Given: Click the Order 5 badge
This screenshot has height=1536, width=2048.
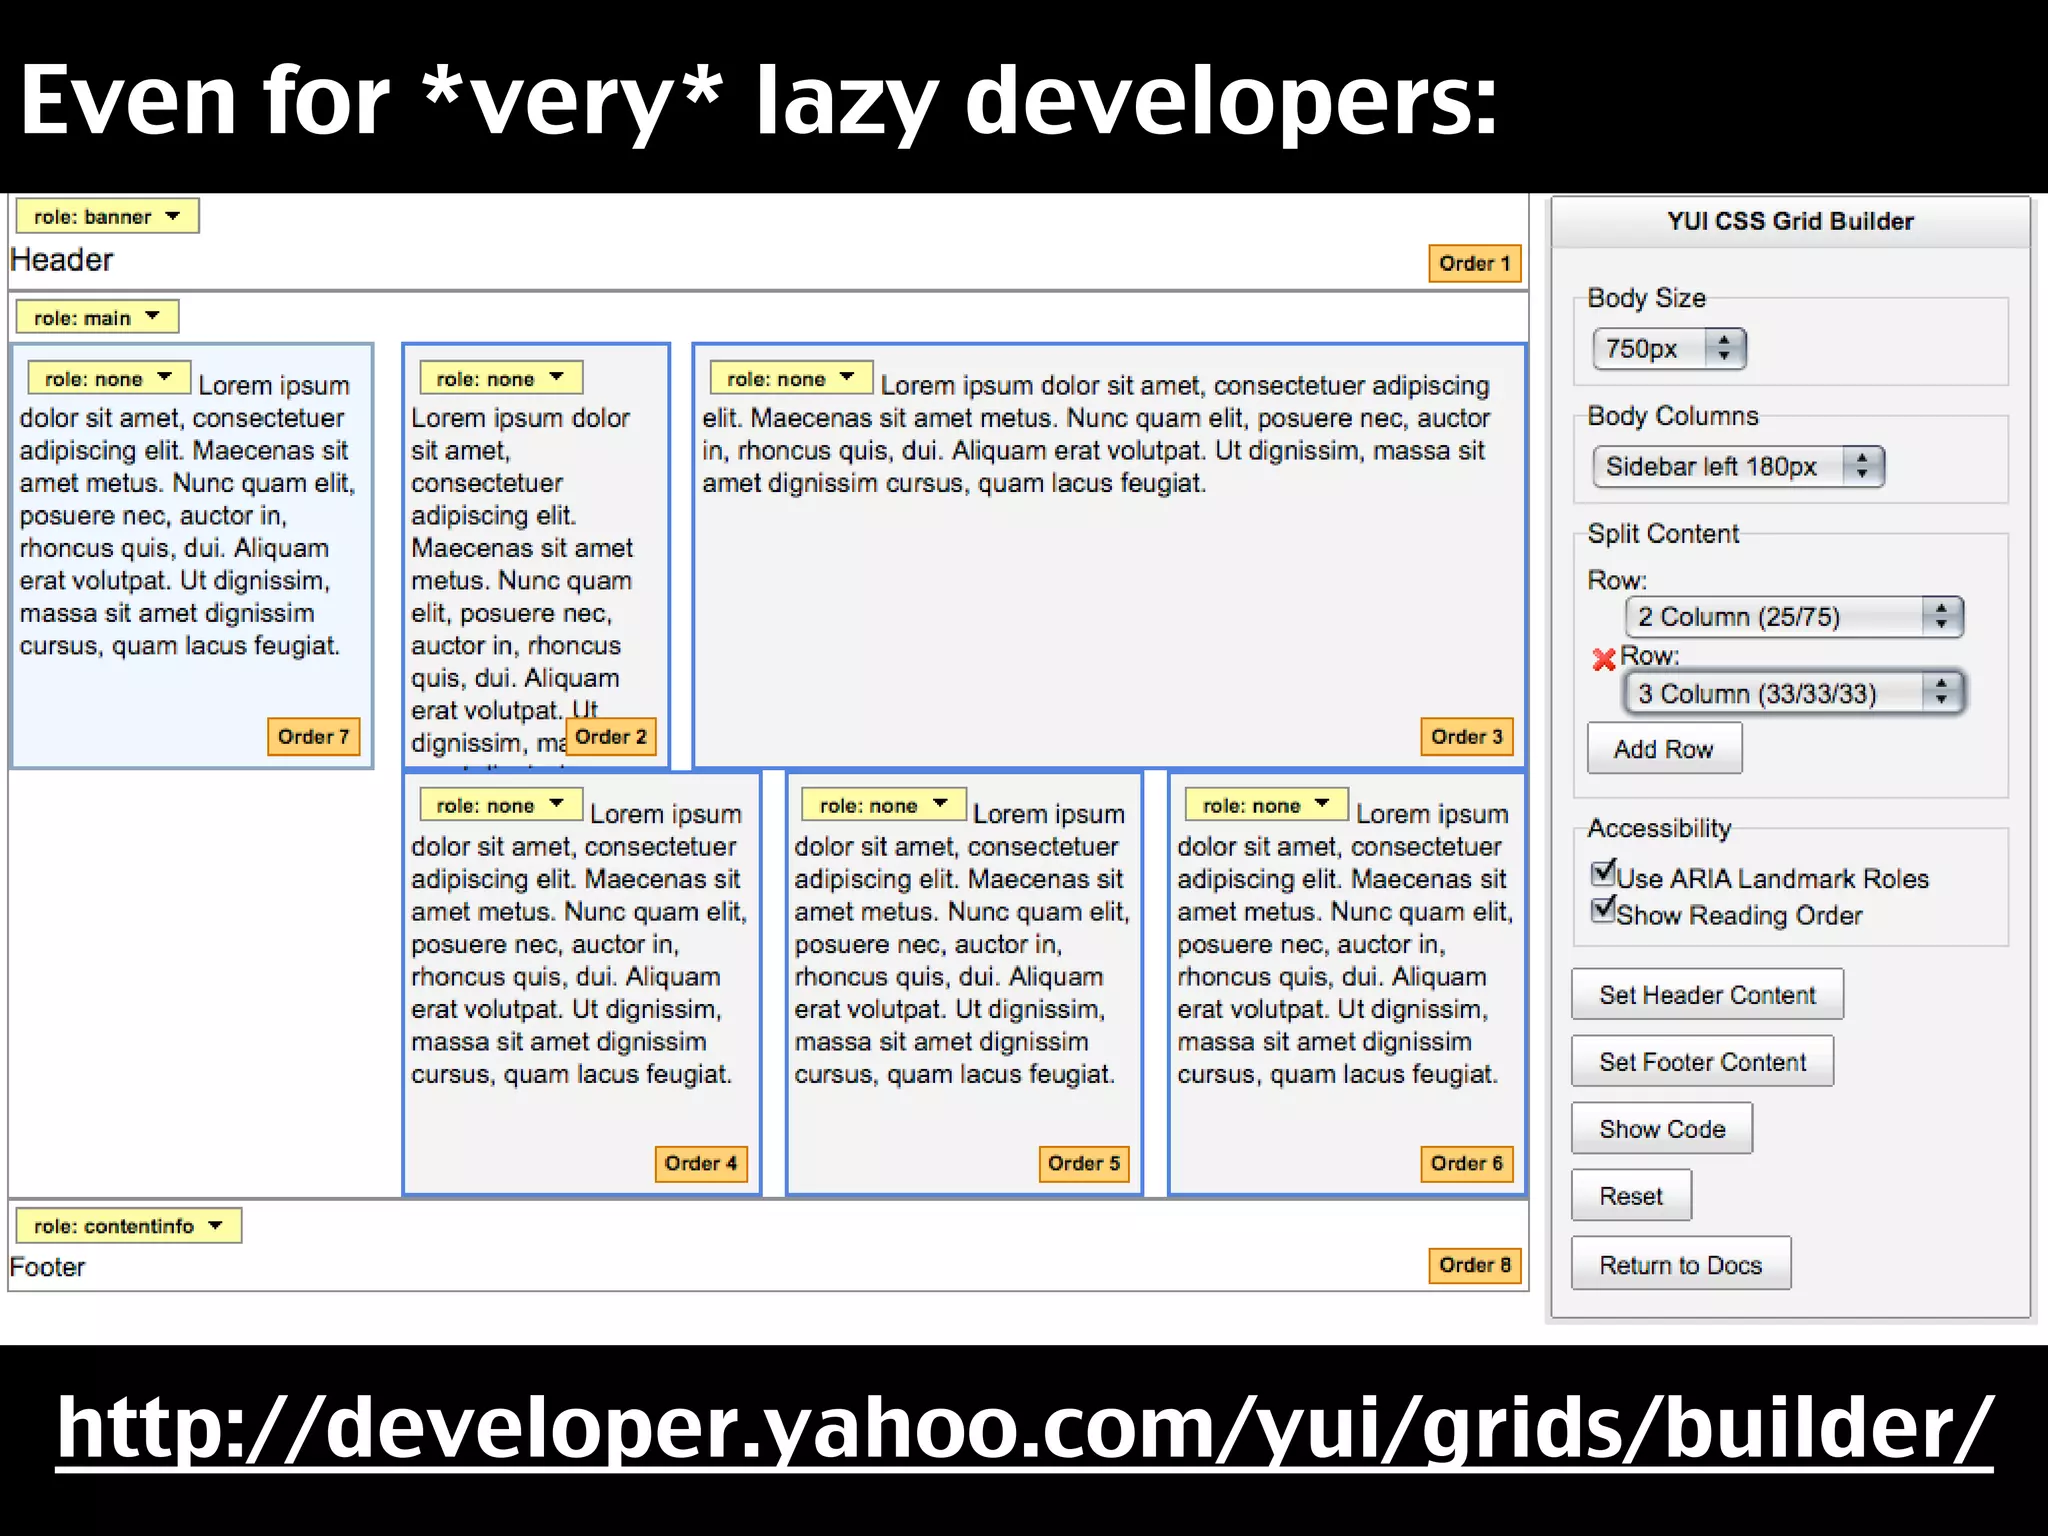Looking at the screenshot, I should [1083, 1163].
